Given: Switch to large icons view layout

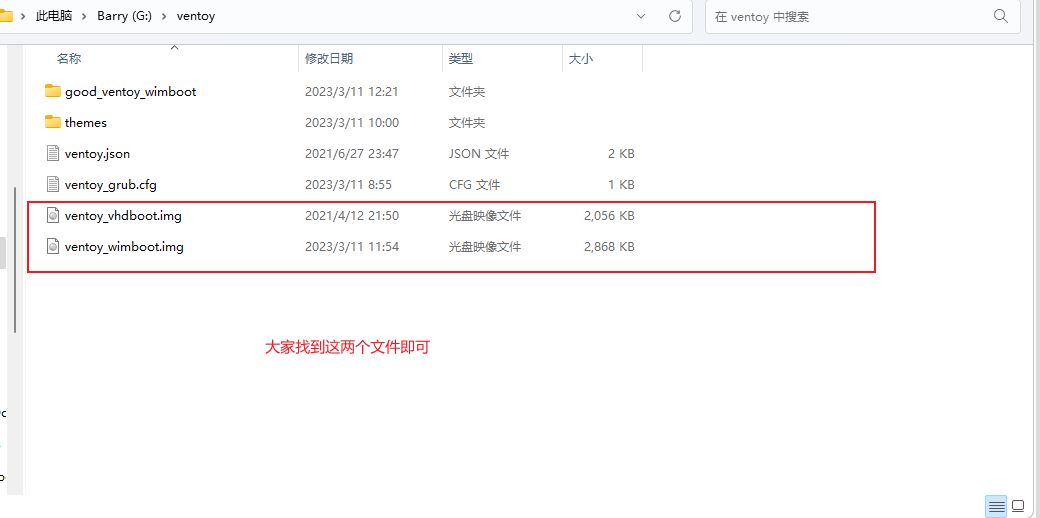Looking at the screenshot, I should coord(1018,505).
